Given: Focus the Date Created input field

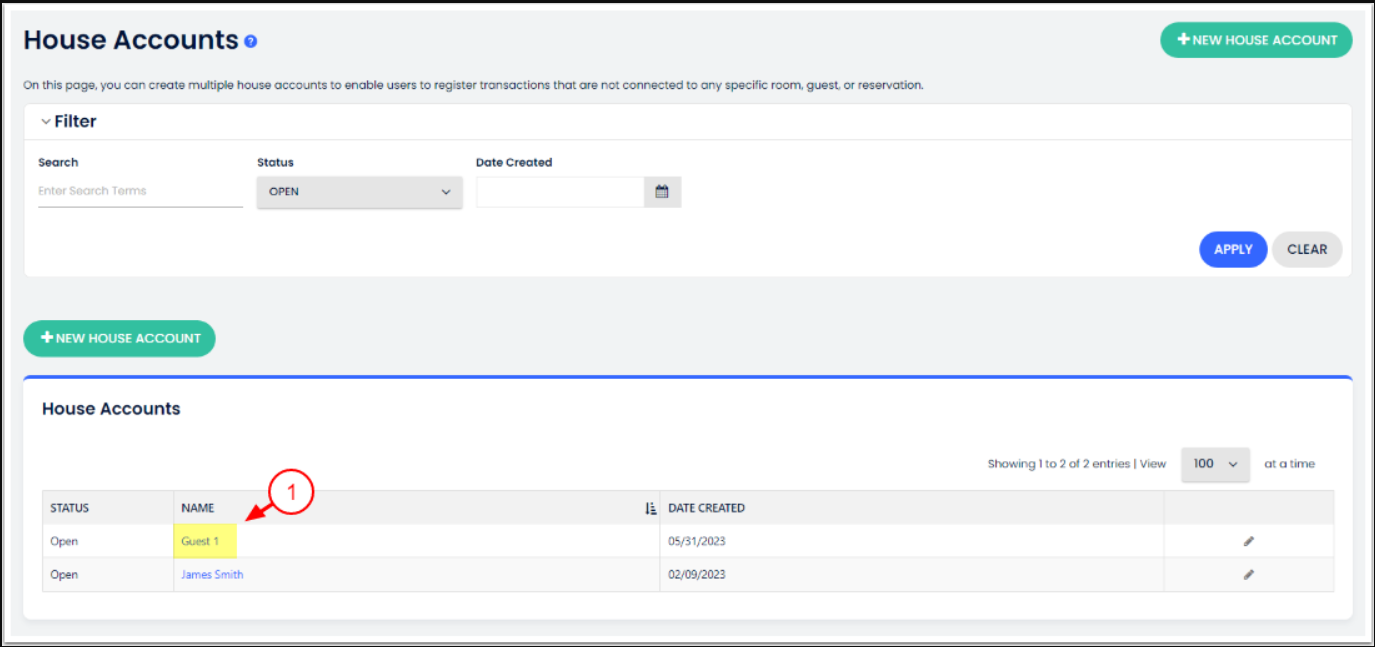Looking at the screenshot, I should pos(560,192).
